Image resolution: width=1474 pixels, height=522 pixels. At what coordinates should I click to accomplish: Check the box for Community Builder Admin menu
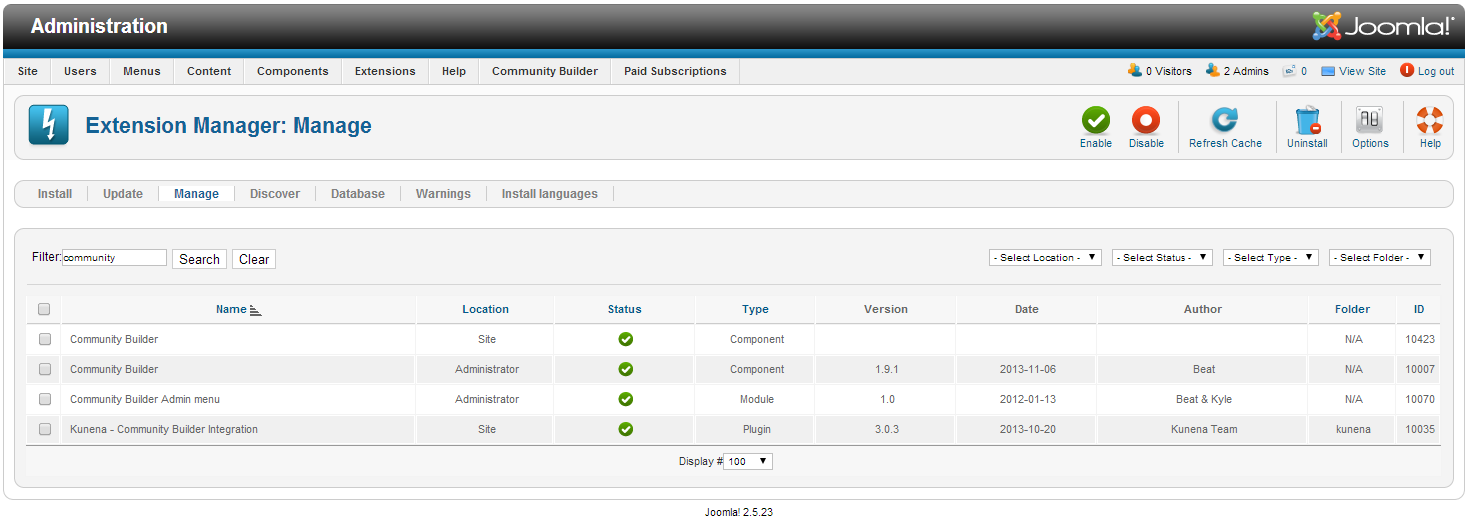(45, 399)
